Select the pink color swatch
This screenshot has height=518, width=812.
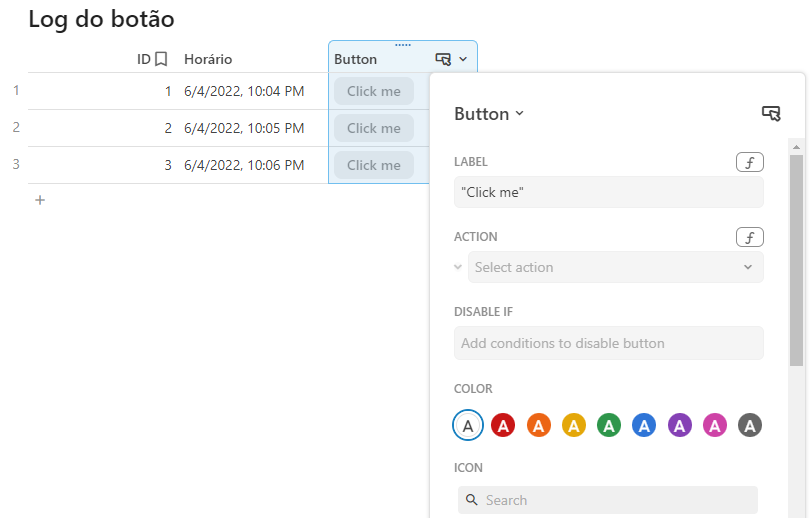[715, 425]
